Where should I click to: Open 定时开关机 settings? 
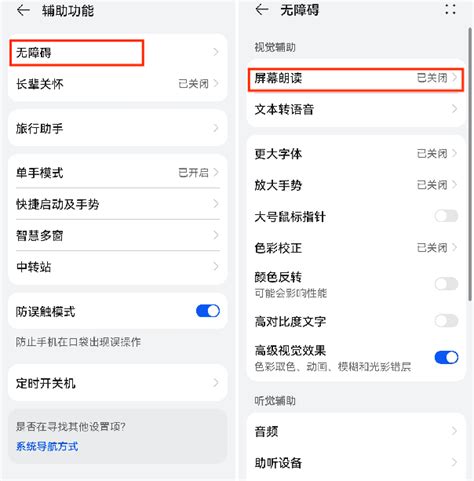coord(118,383)
